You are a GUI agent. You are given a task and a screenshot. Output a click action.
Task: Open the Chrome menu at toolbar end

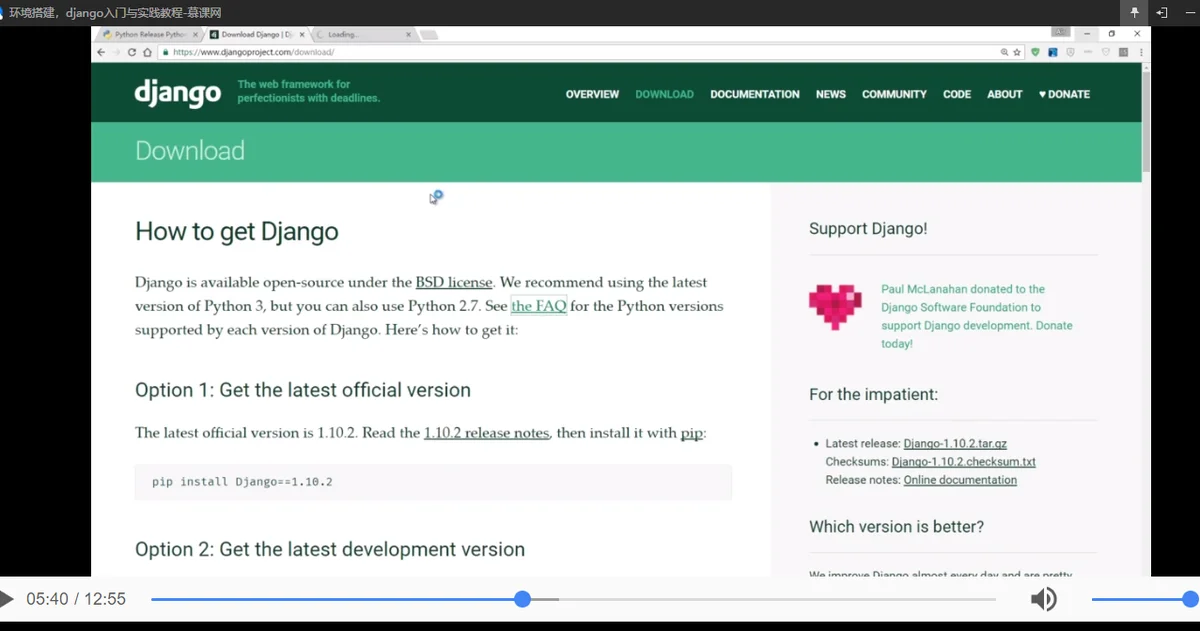(1140, 52)
